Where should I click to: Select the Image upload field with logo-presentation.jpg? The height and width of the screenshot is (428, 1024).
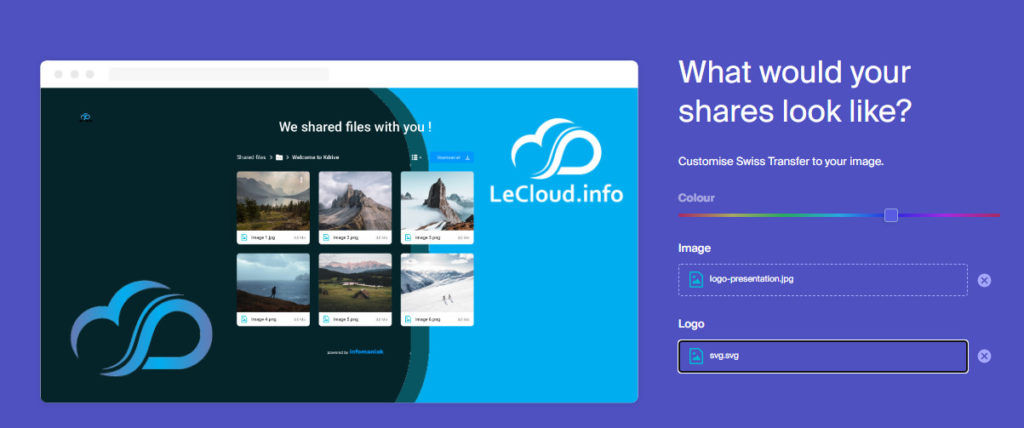coord(822,280)
